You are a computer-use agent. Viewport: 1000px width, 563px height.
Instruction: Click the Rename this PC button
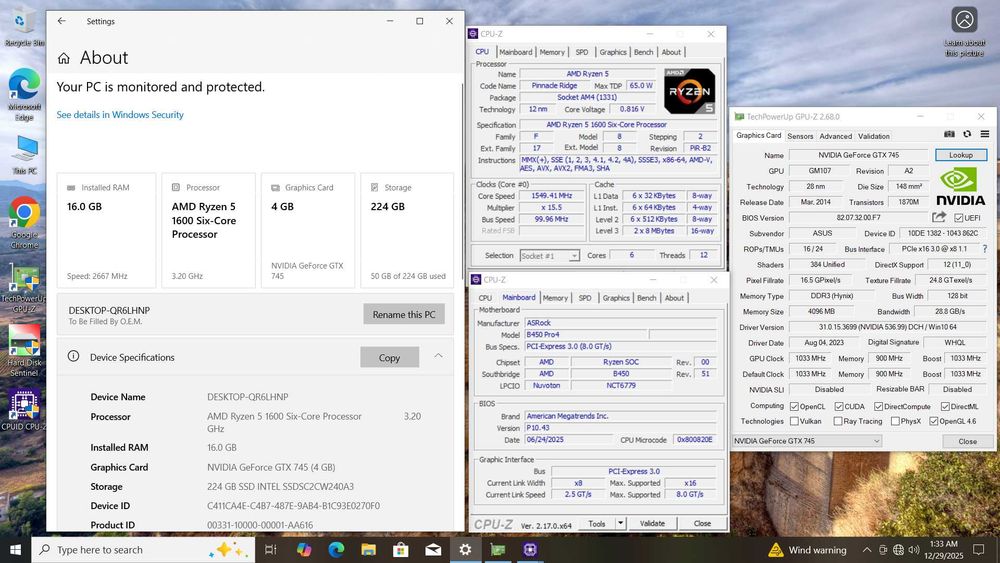point(404,314)
